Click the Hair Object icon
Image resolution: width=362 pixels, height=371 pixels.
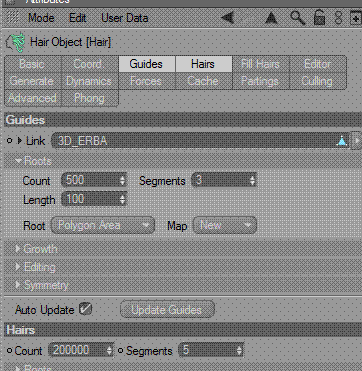pyautogui.click(x=16, y=42)
